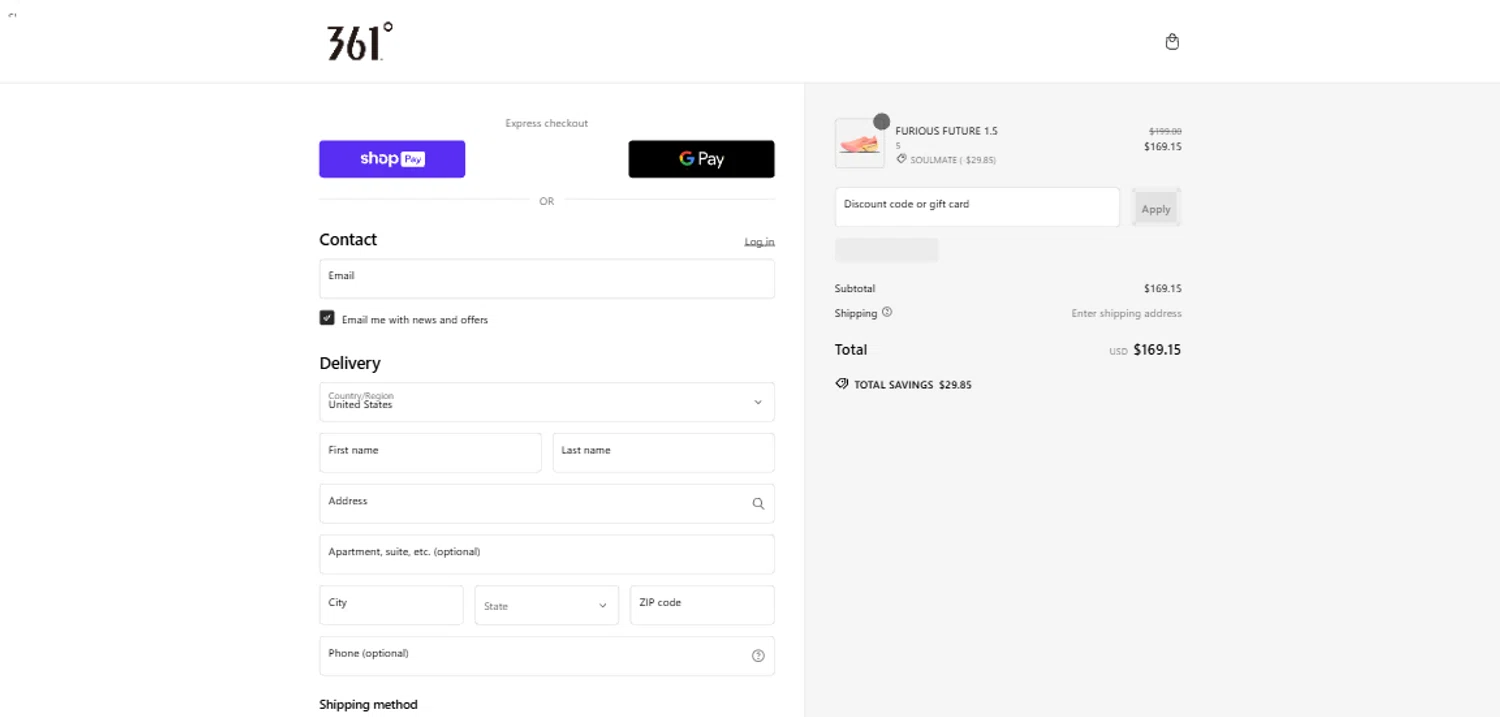Screen dimensions: 1500x717
Task: Click the TOTAL SAVINGS $29.85 text
Action: [913, 385]
